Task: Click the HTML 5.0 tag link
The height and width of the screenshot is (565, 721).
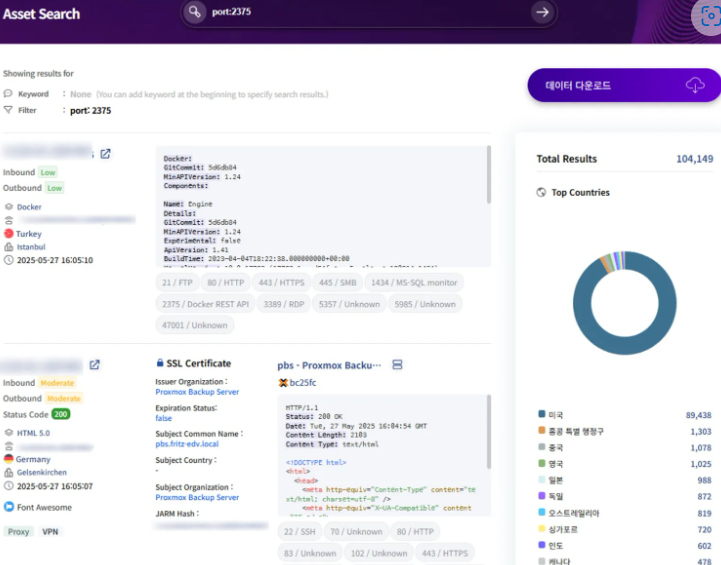Action: coord(33,433)
